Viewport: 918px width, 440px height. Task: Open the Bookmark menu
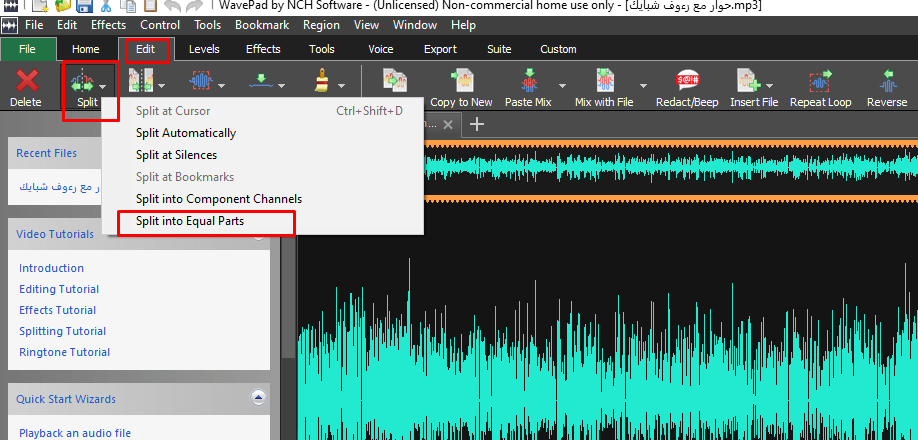click(x=262, y=25)
